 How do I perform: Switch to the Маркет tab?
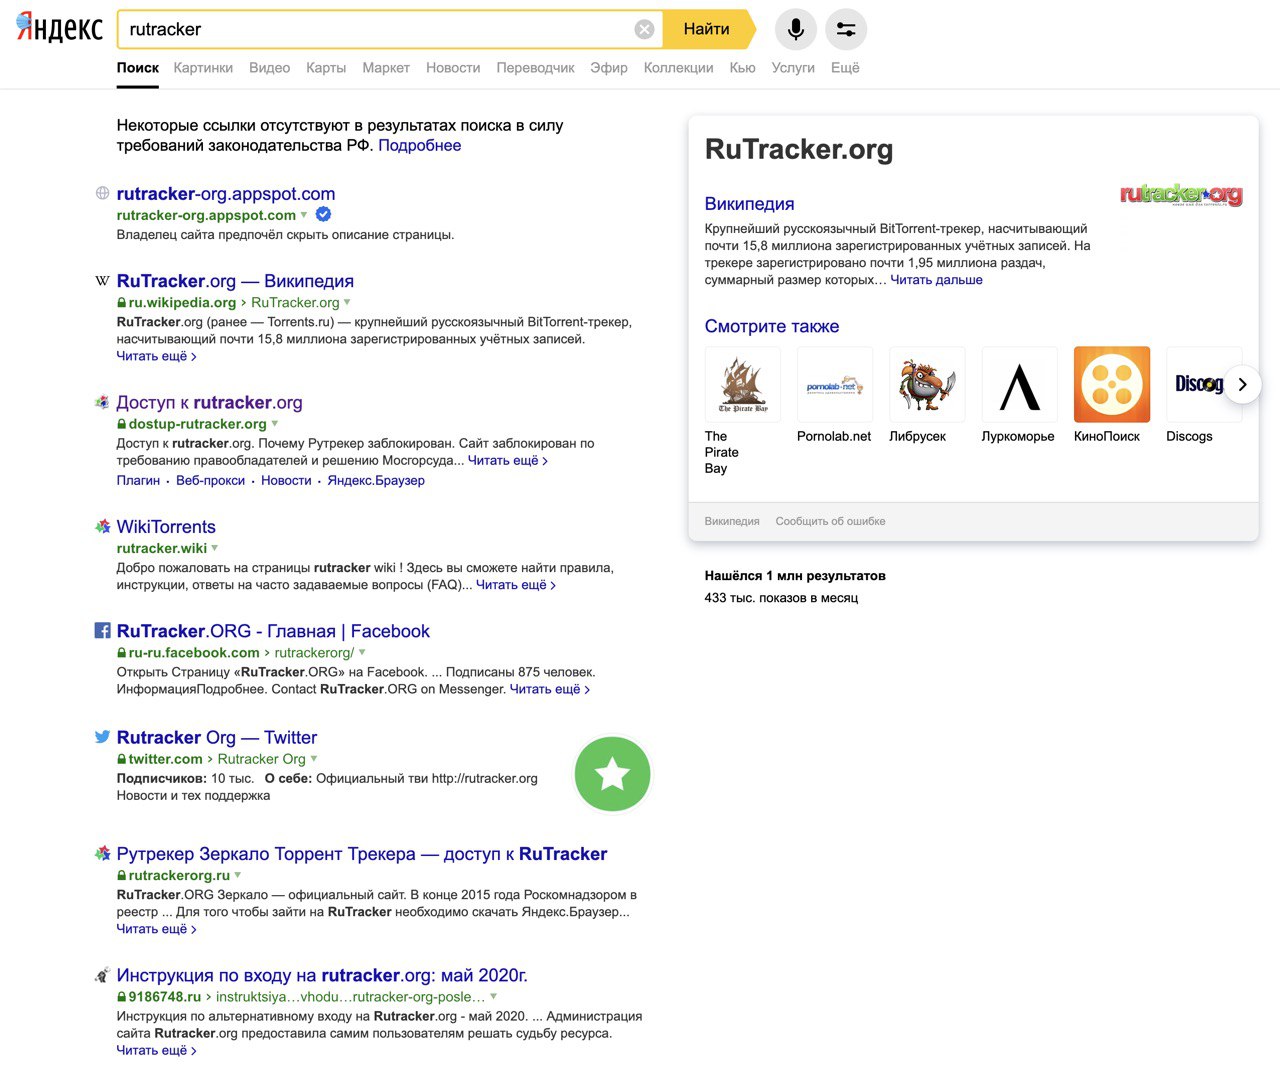coord(386,68)
